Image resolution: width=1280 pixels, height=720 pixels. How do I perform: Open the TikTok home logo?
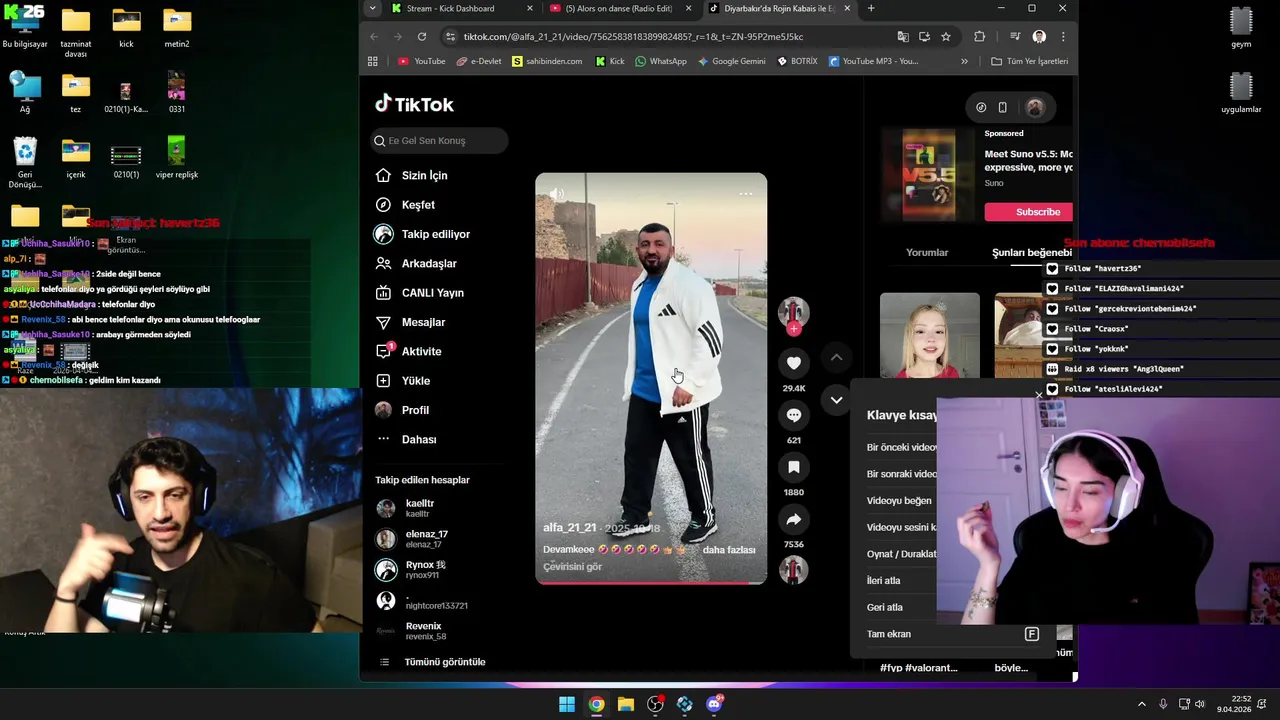414,104
